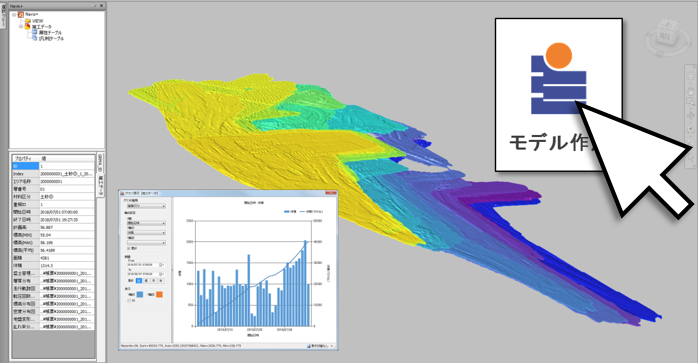The width and height of the screenshot is (699, 363).
Task: Switch to the 施工データ vertical tab
Action: click(101, 185)
